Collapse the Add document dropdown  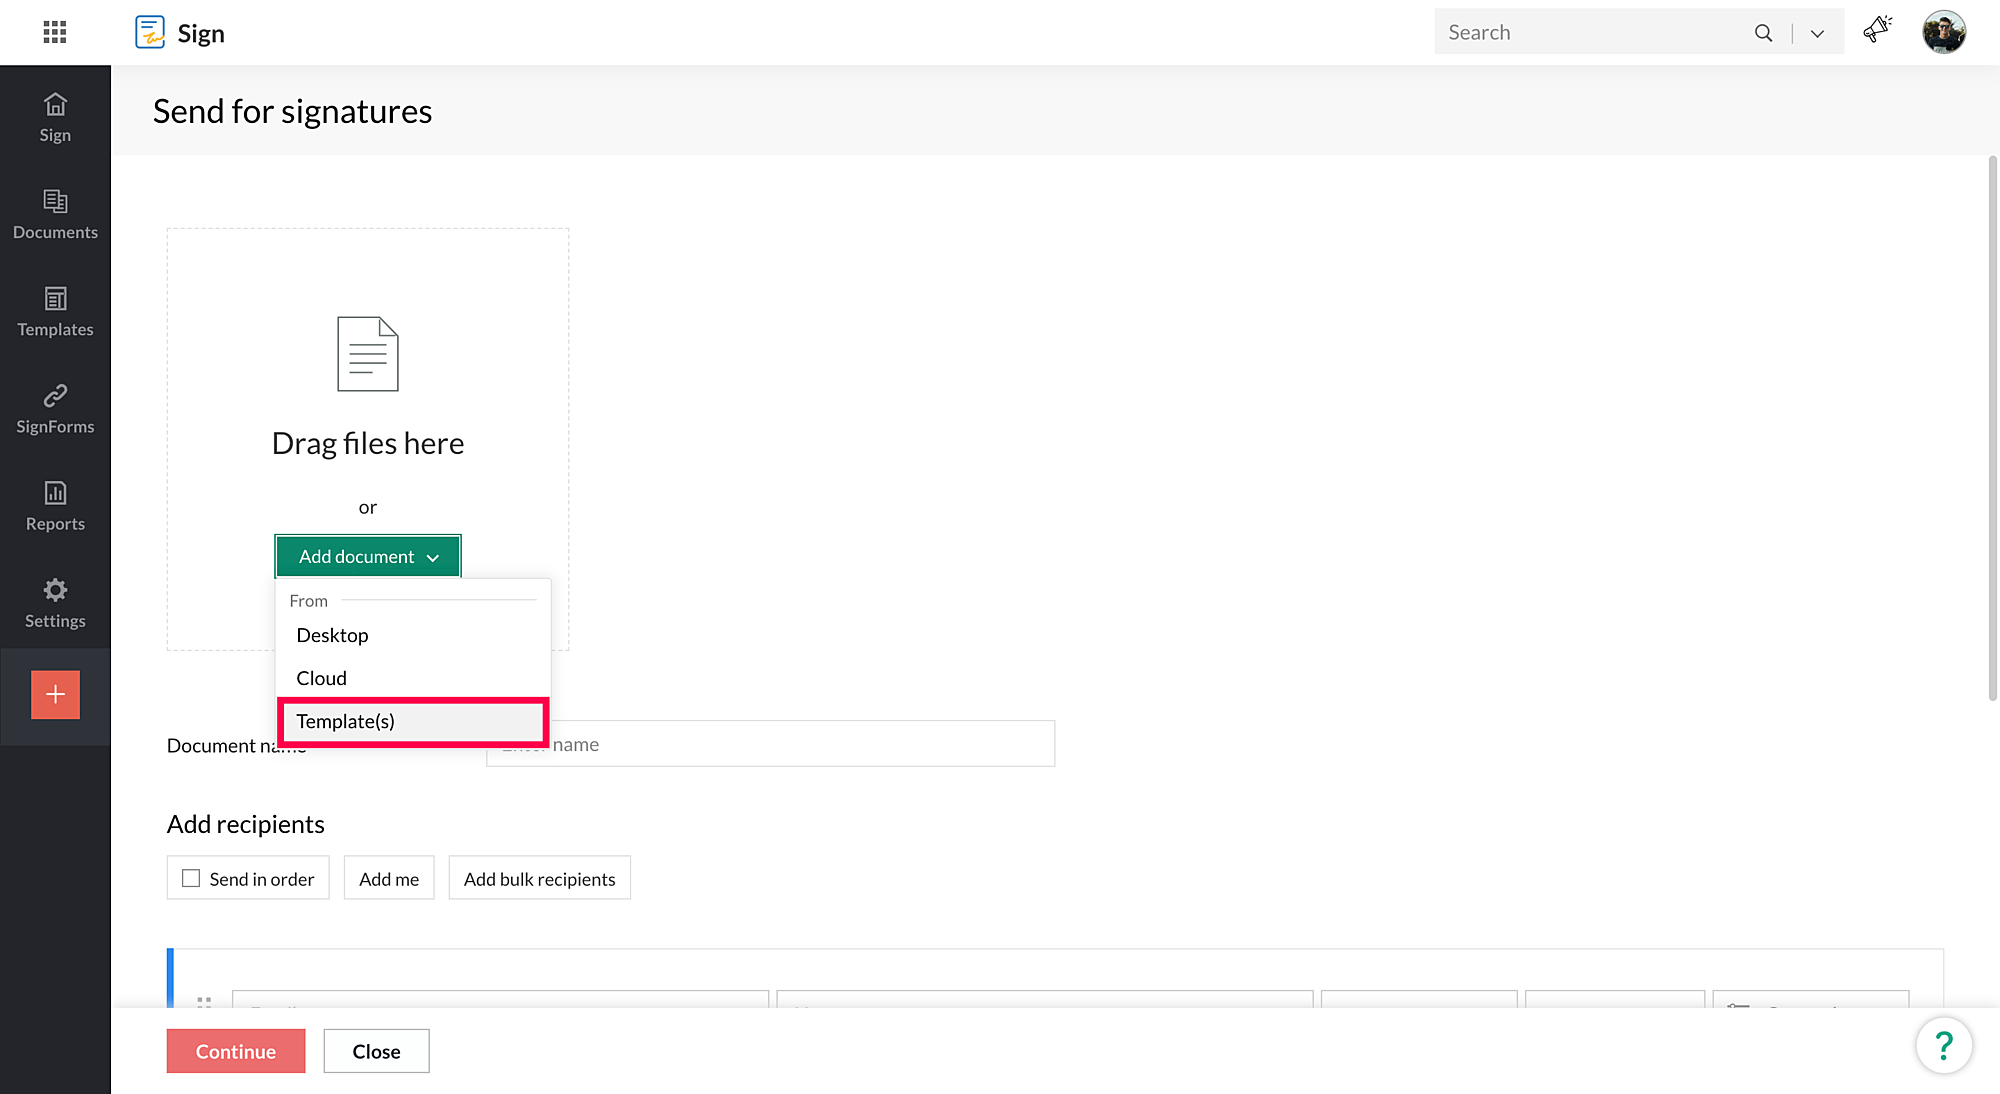[x=367, y=556]
